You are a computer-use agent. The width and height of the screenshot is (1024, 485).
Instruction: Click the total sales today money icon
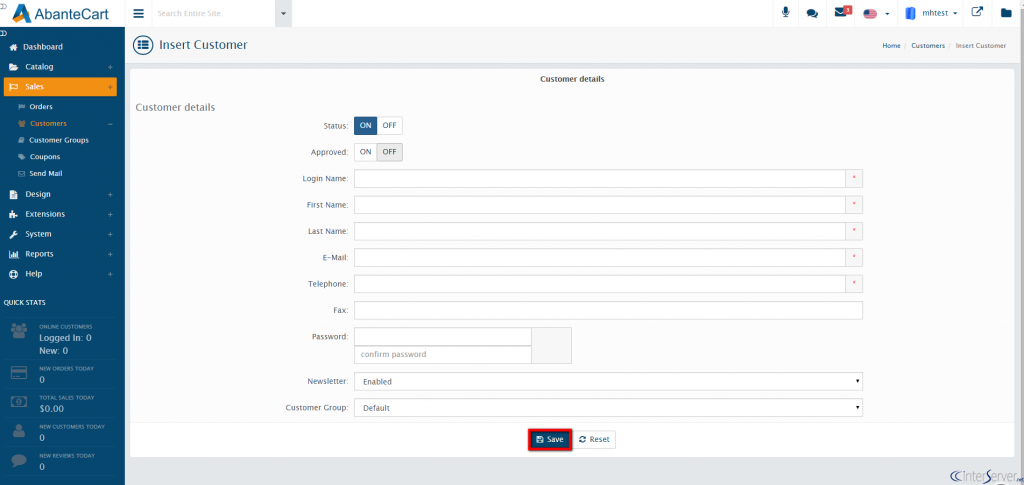(x=19, y=402)
